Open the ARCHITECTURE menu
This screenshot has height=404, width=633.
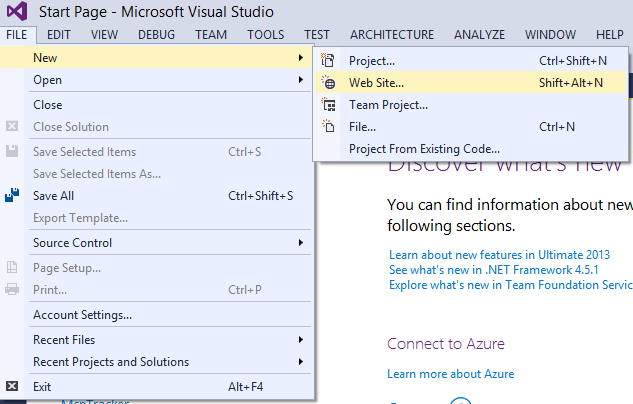coord(391,34)
